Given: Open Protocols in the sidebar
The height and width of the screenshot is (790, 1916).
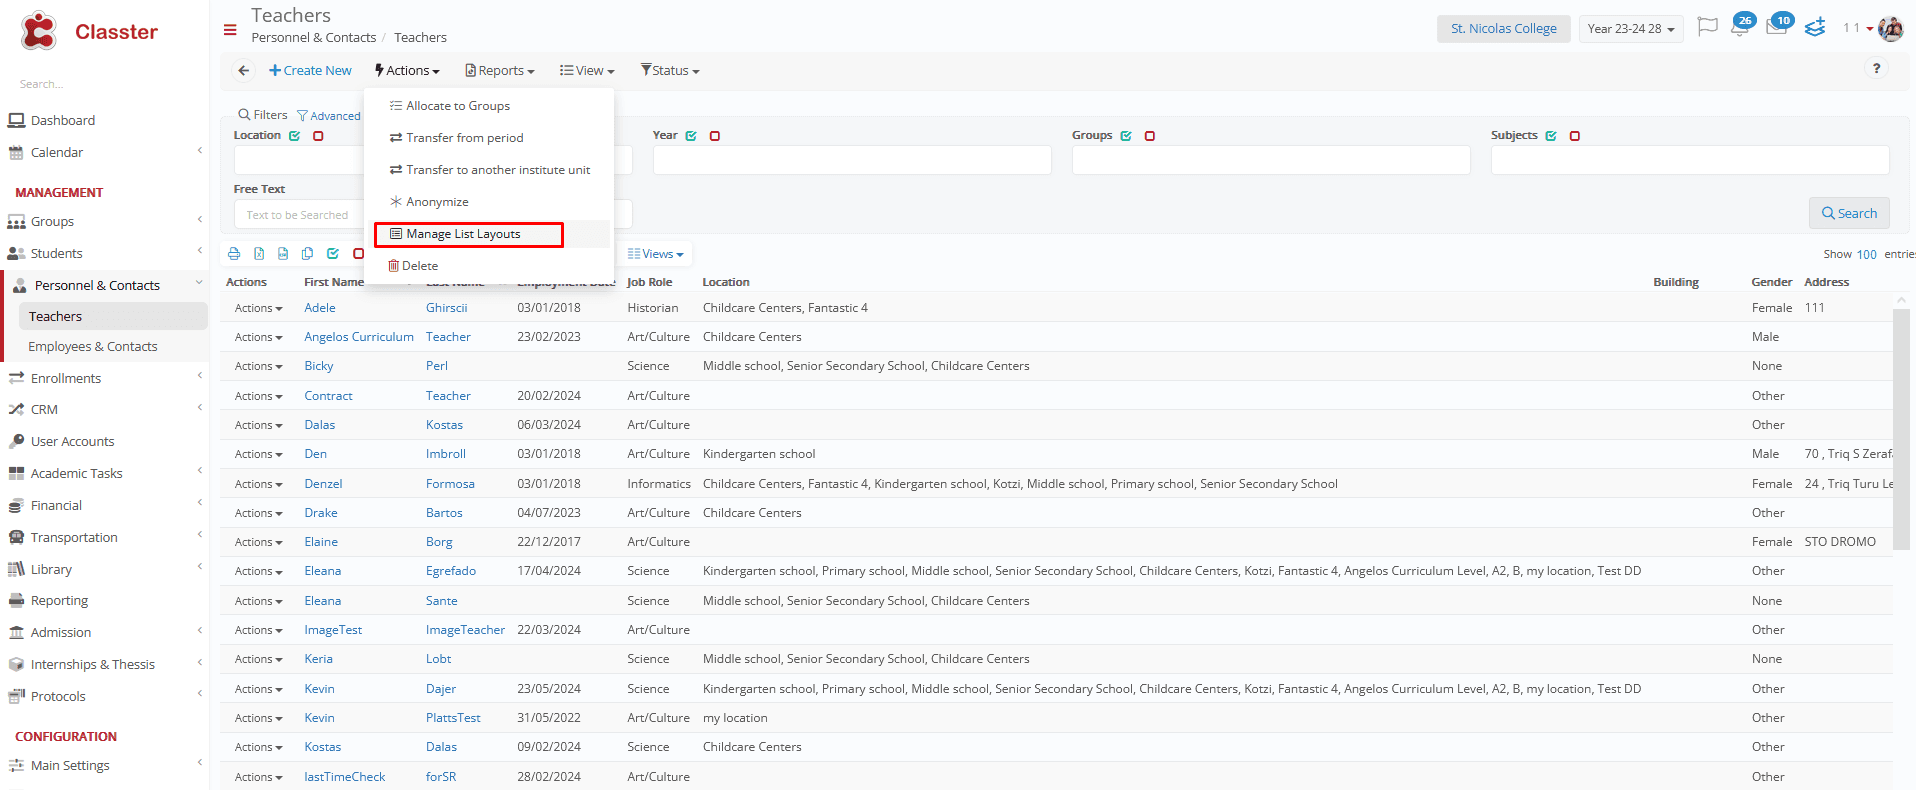Looking at the screenshot, I should point(58,697).
